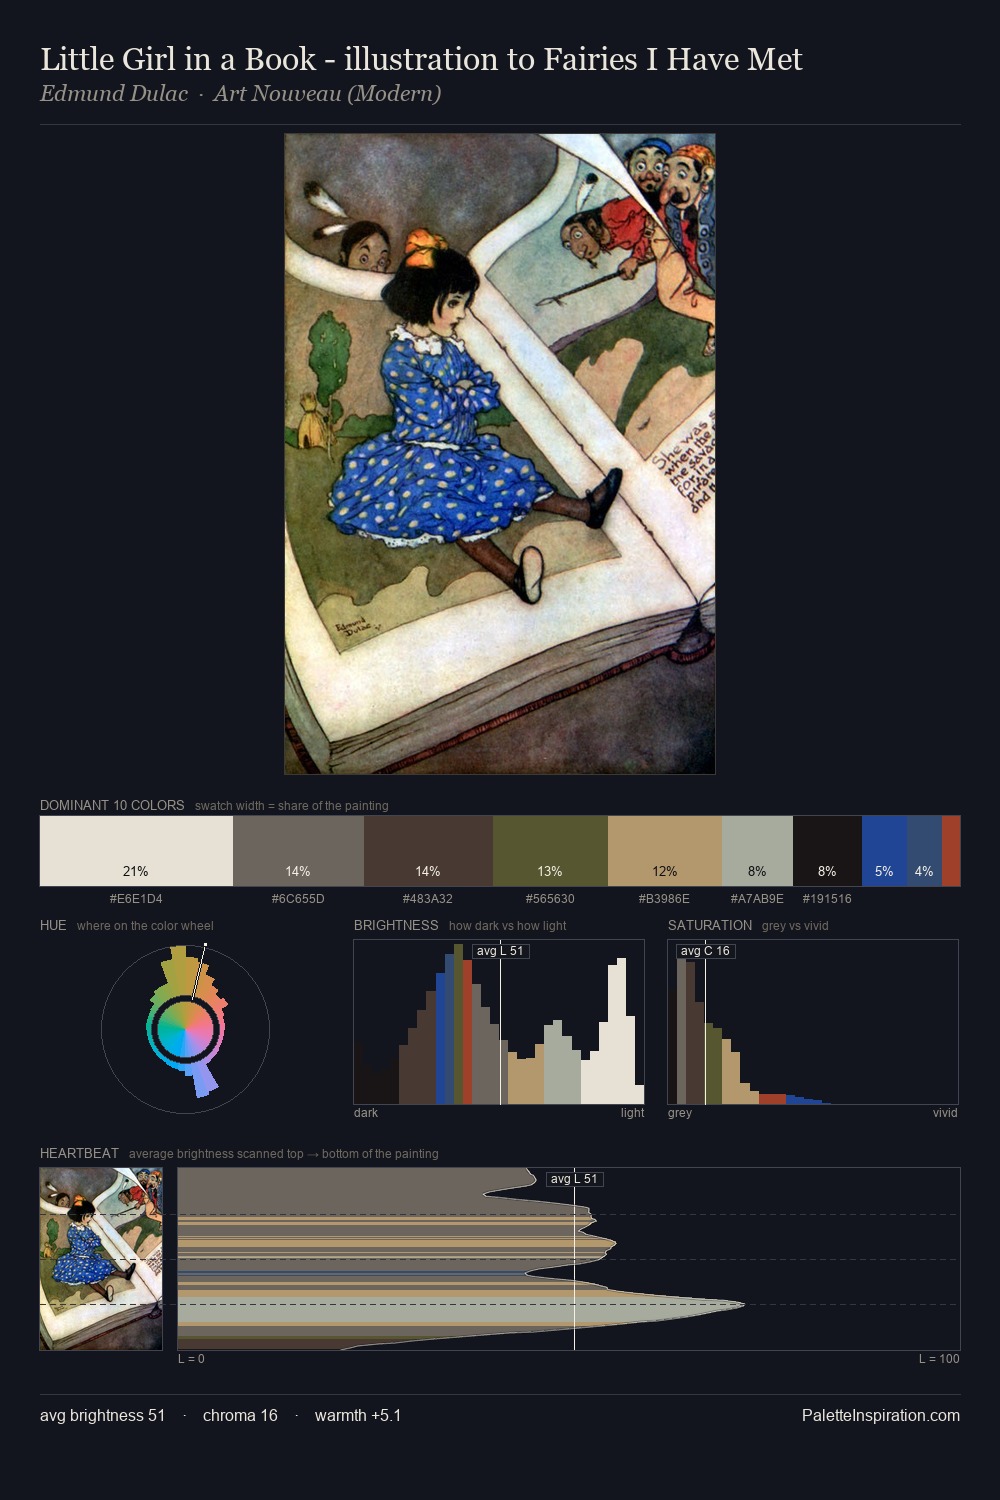Viewport: 1000px width, 1500px height.
Task: Select the olive green swatch #565630
Action: (550, 851)
